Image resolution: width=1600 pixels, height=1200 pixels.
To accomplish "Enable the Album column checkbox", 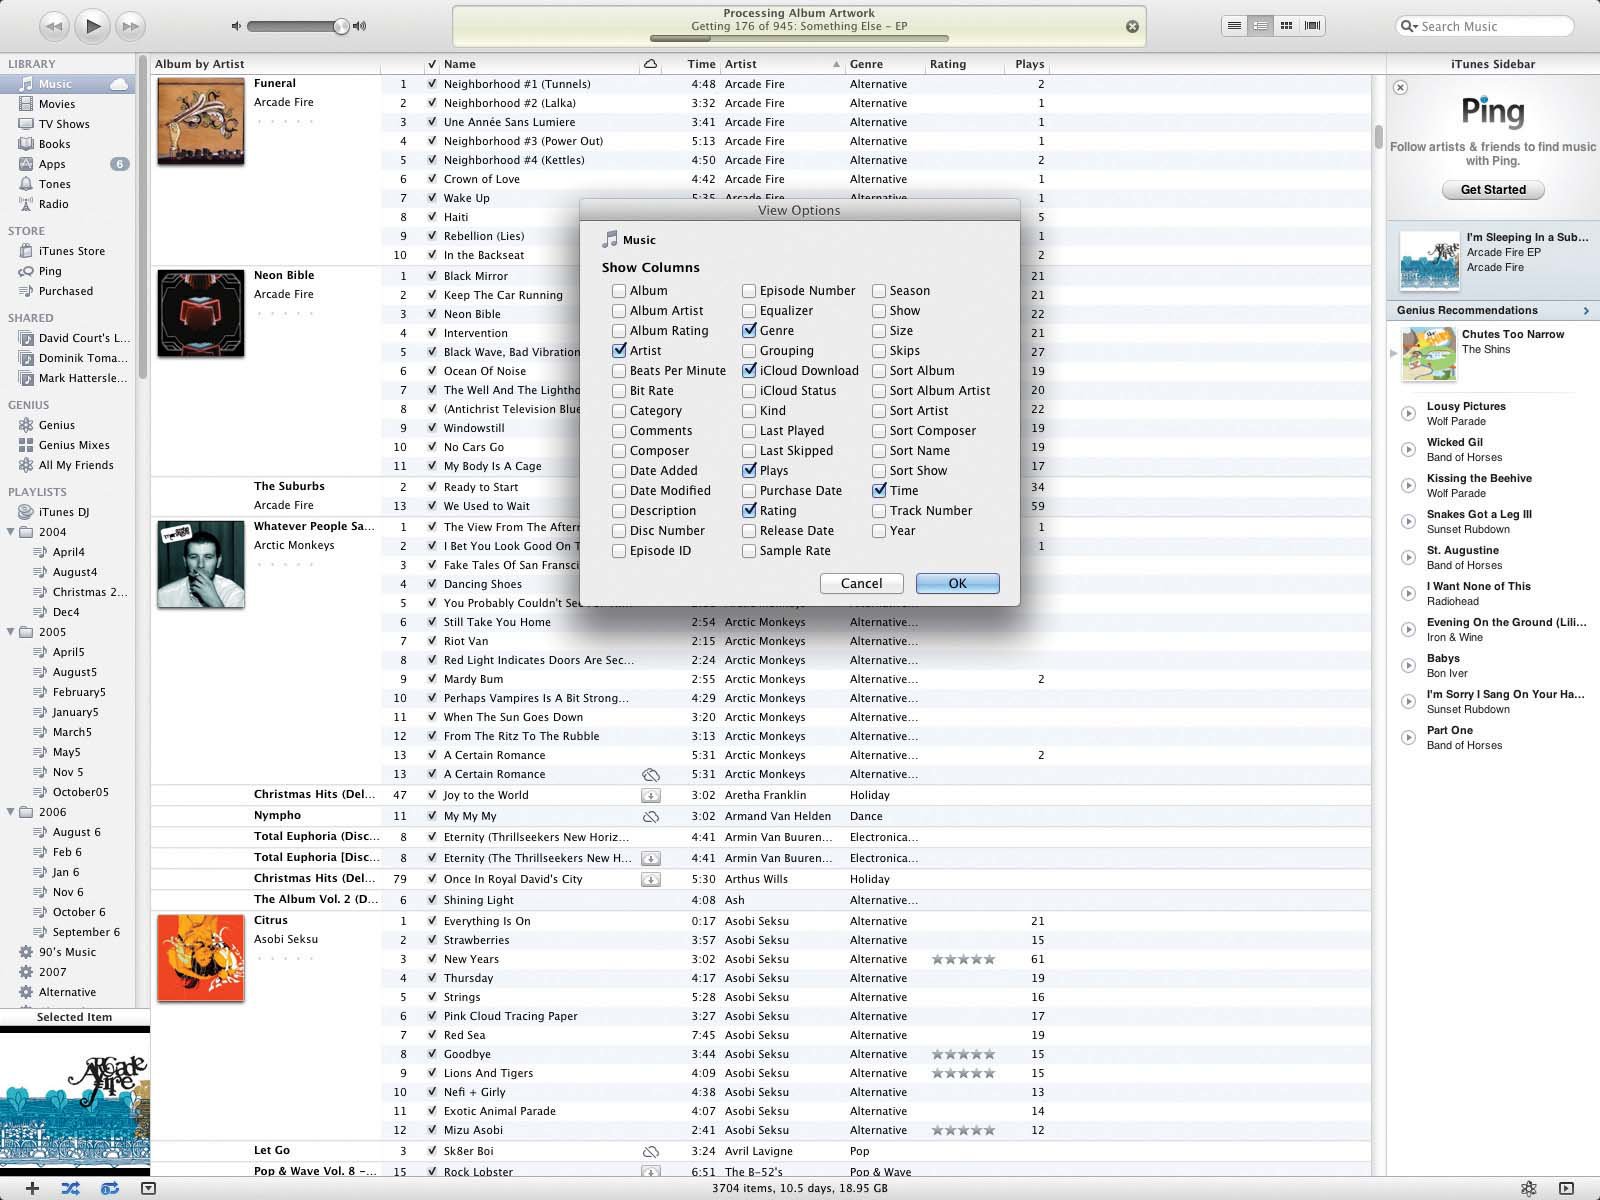I will coord(619,291).
